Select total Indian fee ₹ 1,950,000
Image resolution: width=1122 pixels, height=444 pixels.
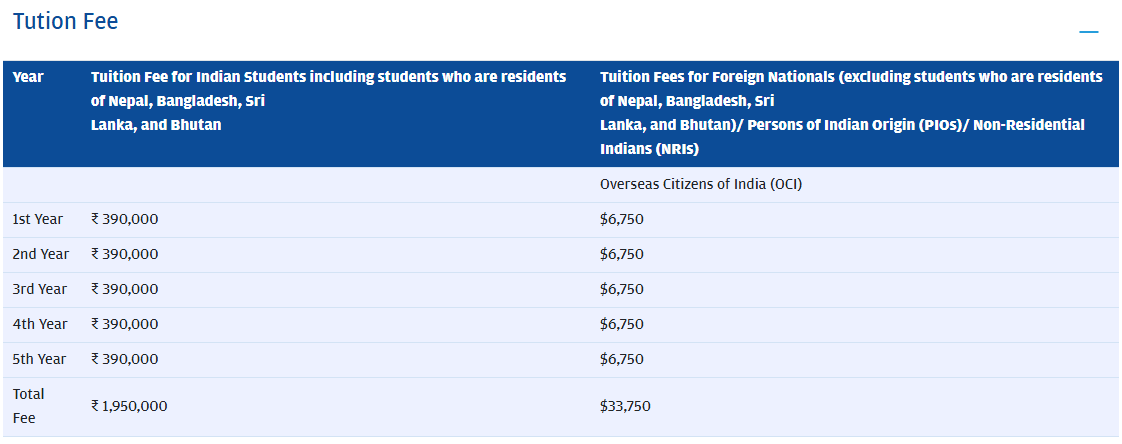pyautogui.click(x=129, y=406)
